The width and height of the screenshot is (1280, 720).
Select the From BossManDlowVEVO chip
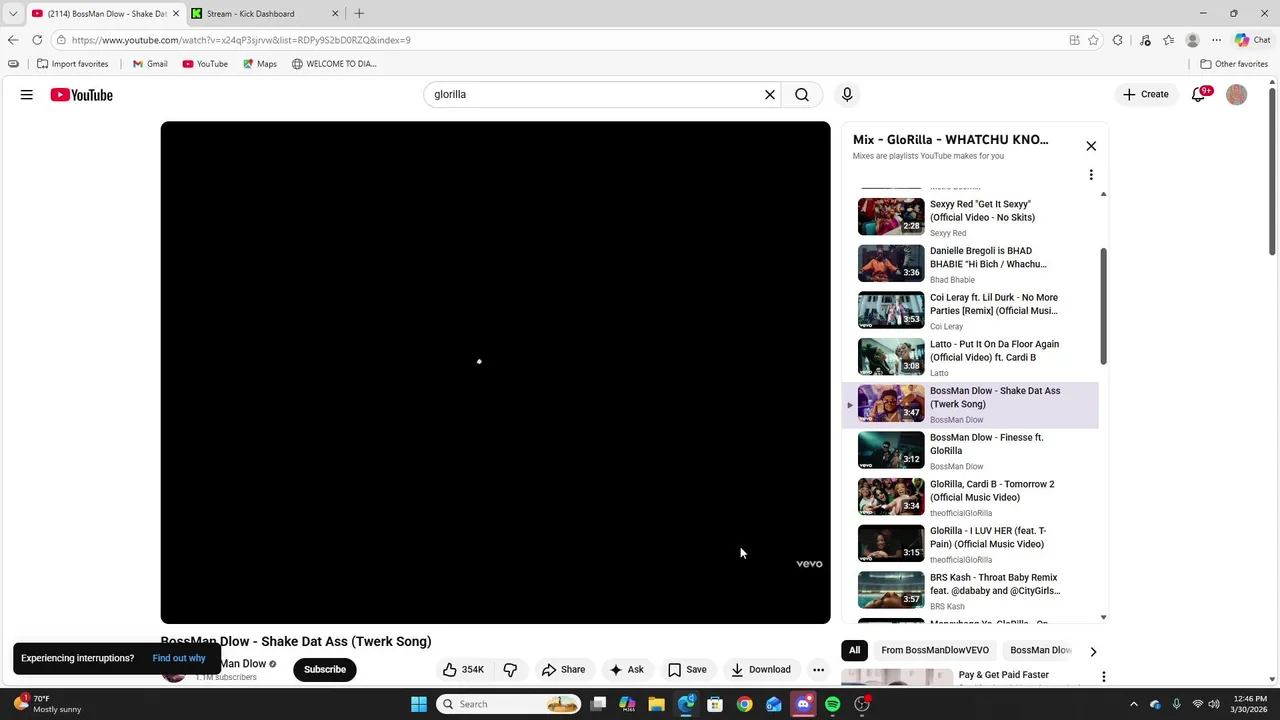tap(935, 651)
